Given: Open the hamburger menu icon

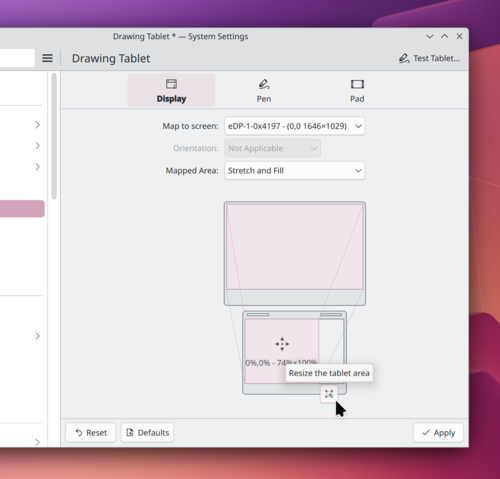Looking at the screenshot, I should (x=47, y=58).
